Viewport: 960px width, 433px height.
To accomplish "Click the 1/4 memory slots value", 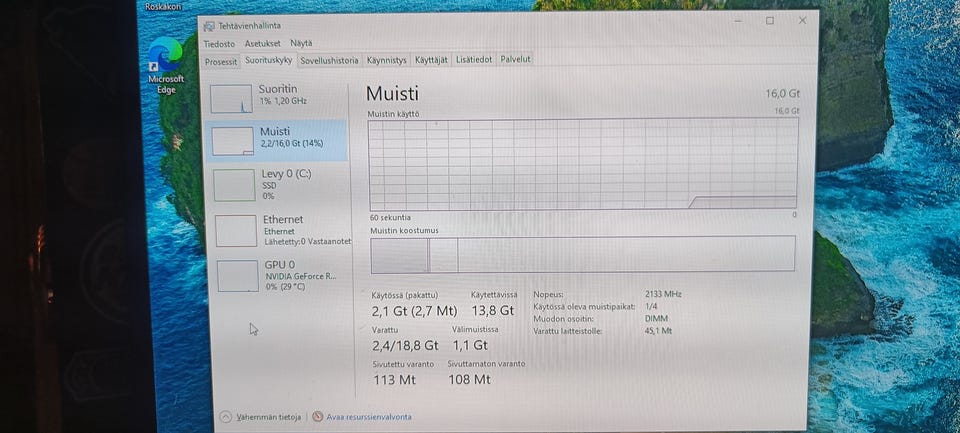I will pos(651,306).
